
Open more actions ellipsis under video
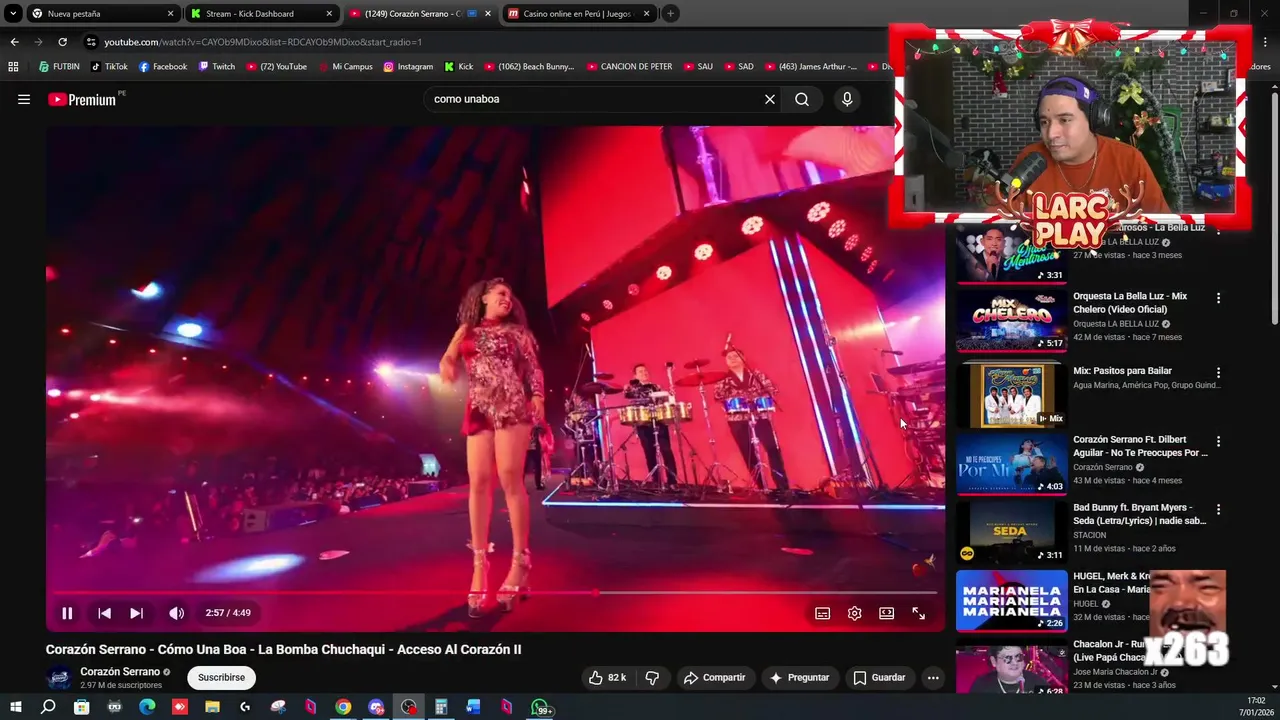click(x=933, y=677)
